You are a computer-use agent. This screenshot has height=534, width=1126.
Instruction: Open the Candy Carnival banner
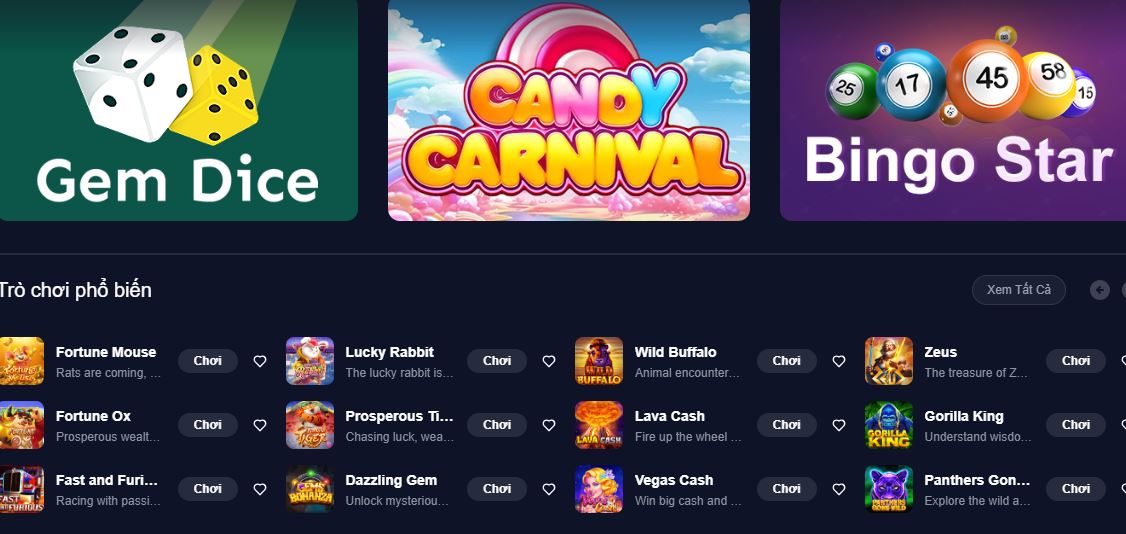point(569,110)
